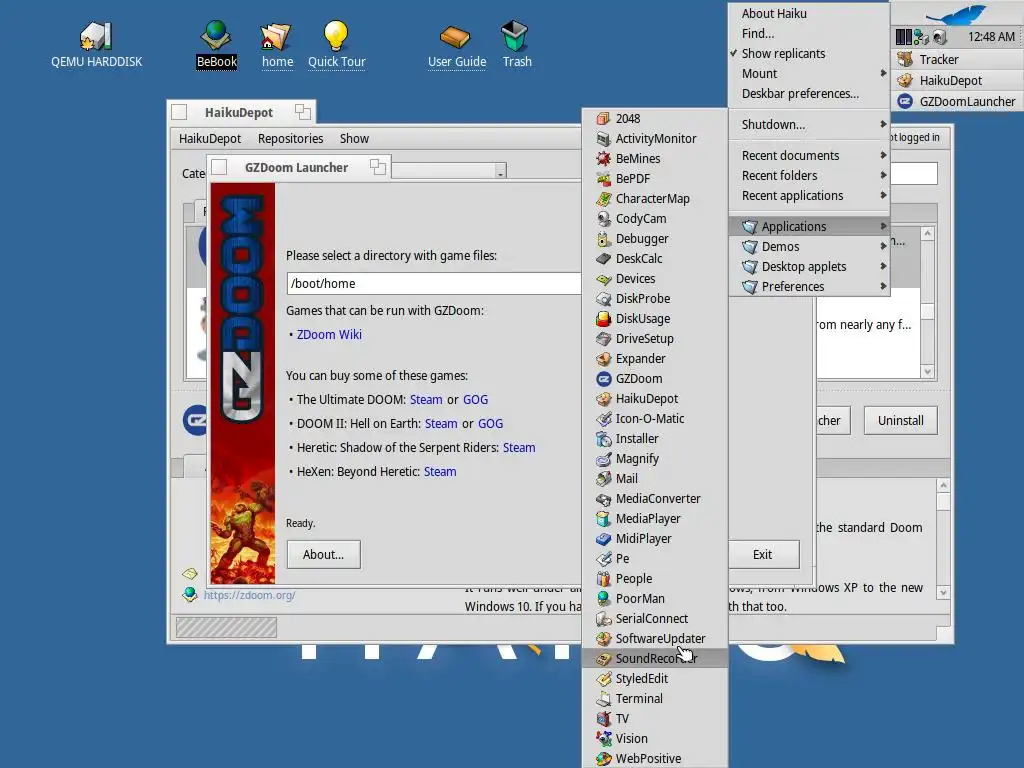Open ActivityMonitor from Applications menu
Viewport: 1024px width, 768px height.
pyautogui.click(x=655, y=138)
